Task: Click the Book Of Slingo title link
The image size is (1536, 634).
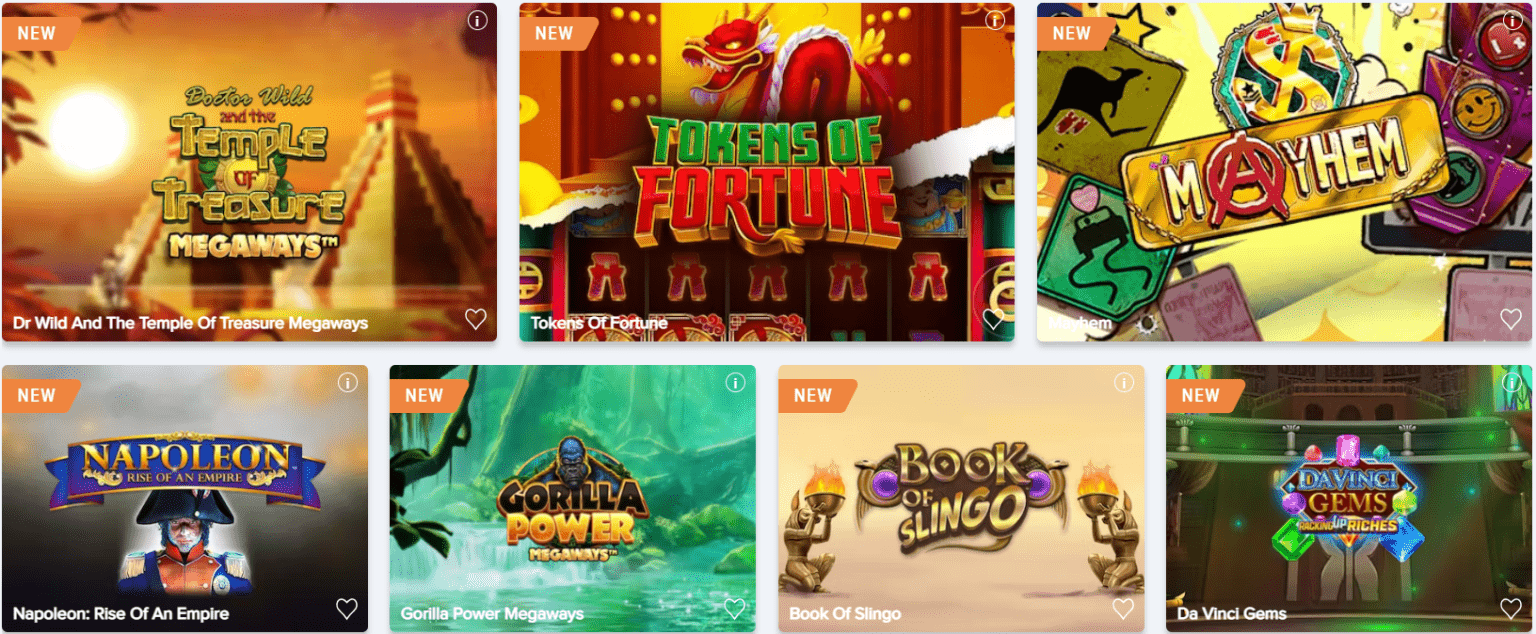Action: 845,614
